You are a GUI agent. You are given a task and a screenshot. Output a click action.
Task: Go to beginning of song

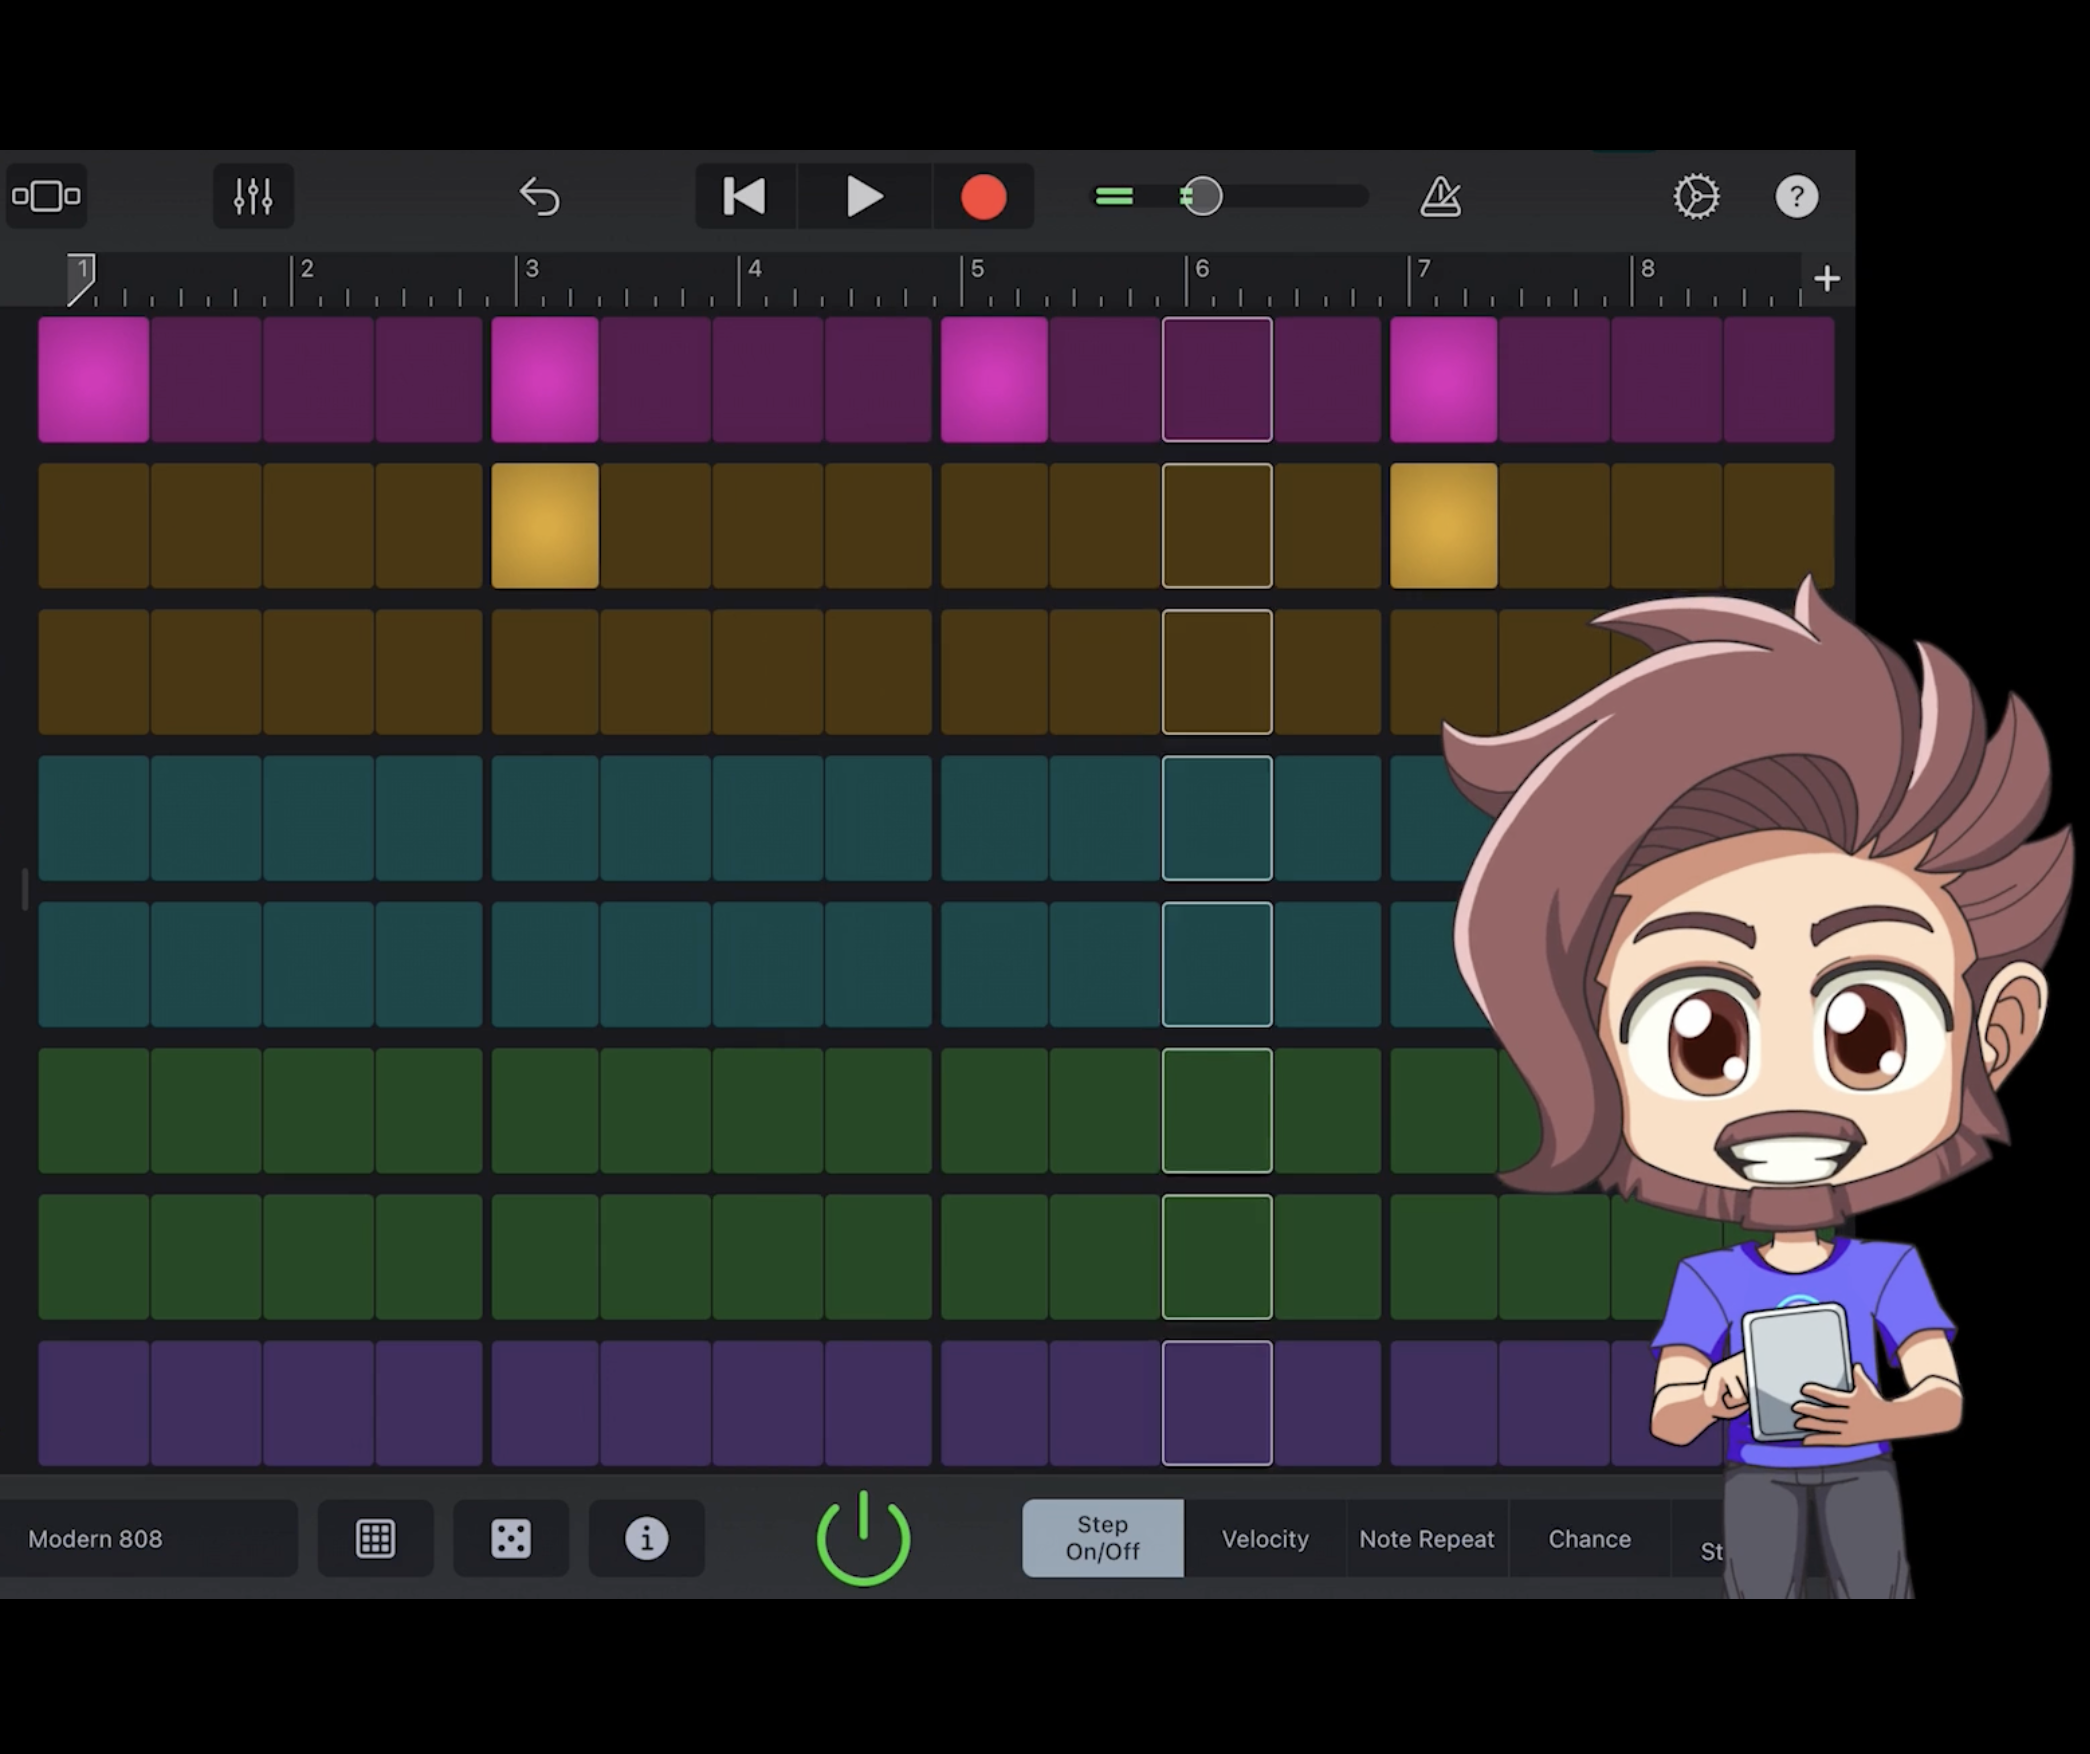(744, 196)
